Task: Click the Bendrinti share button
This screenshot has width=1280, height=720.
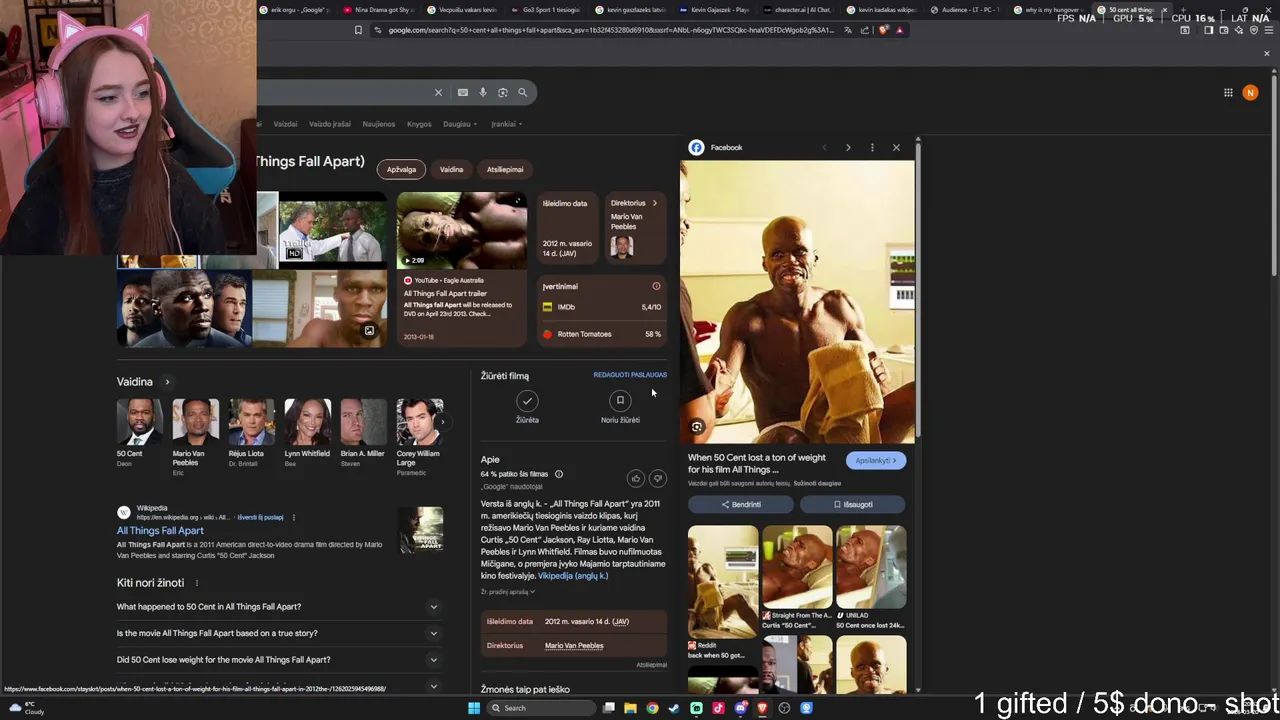Action: coord(741,504)
